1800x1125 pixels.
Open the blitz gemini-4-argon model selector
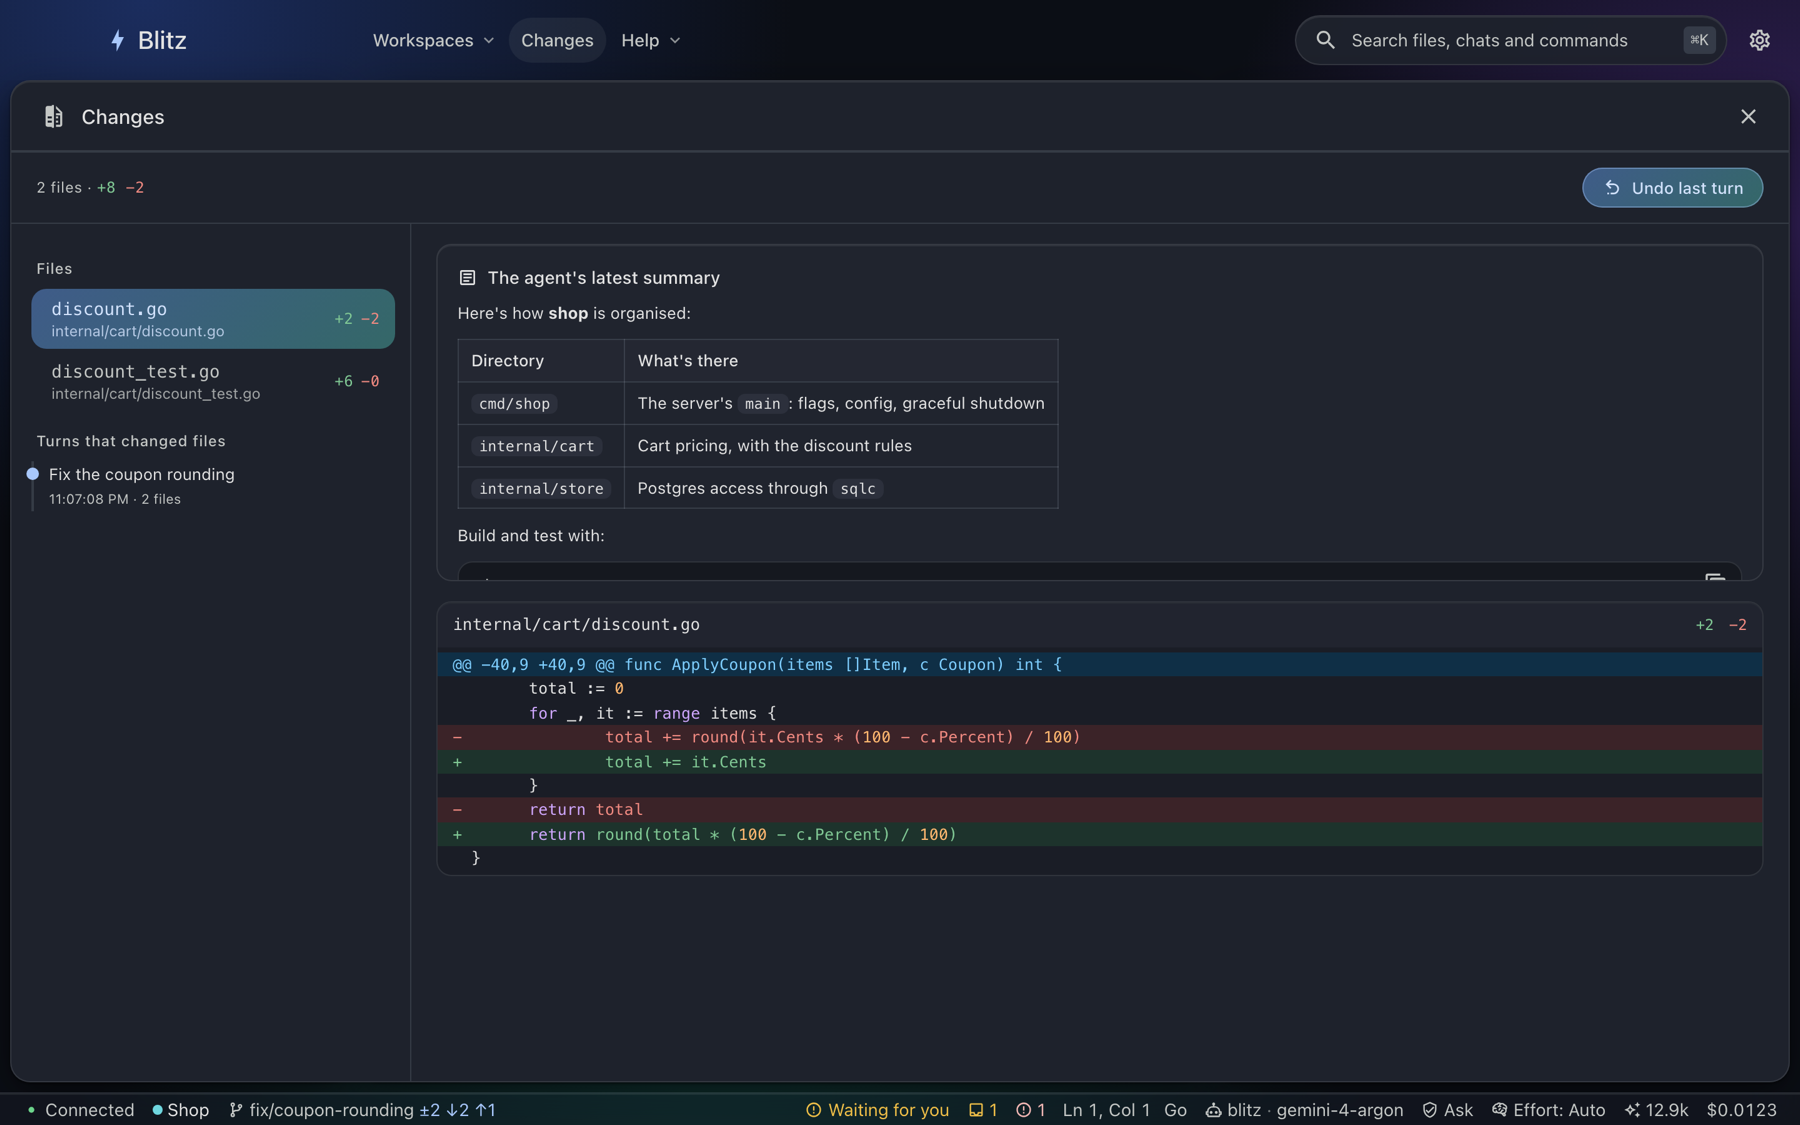(x=1304, y=1110)
